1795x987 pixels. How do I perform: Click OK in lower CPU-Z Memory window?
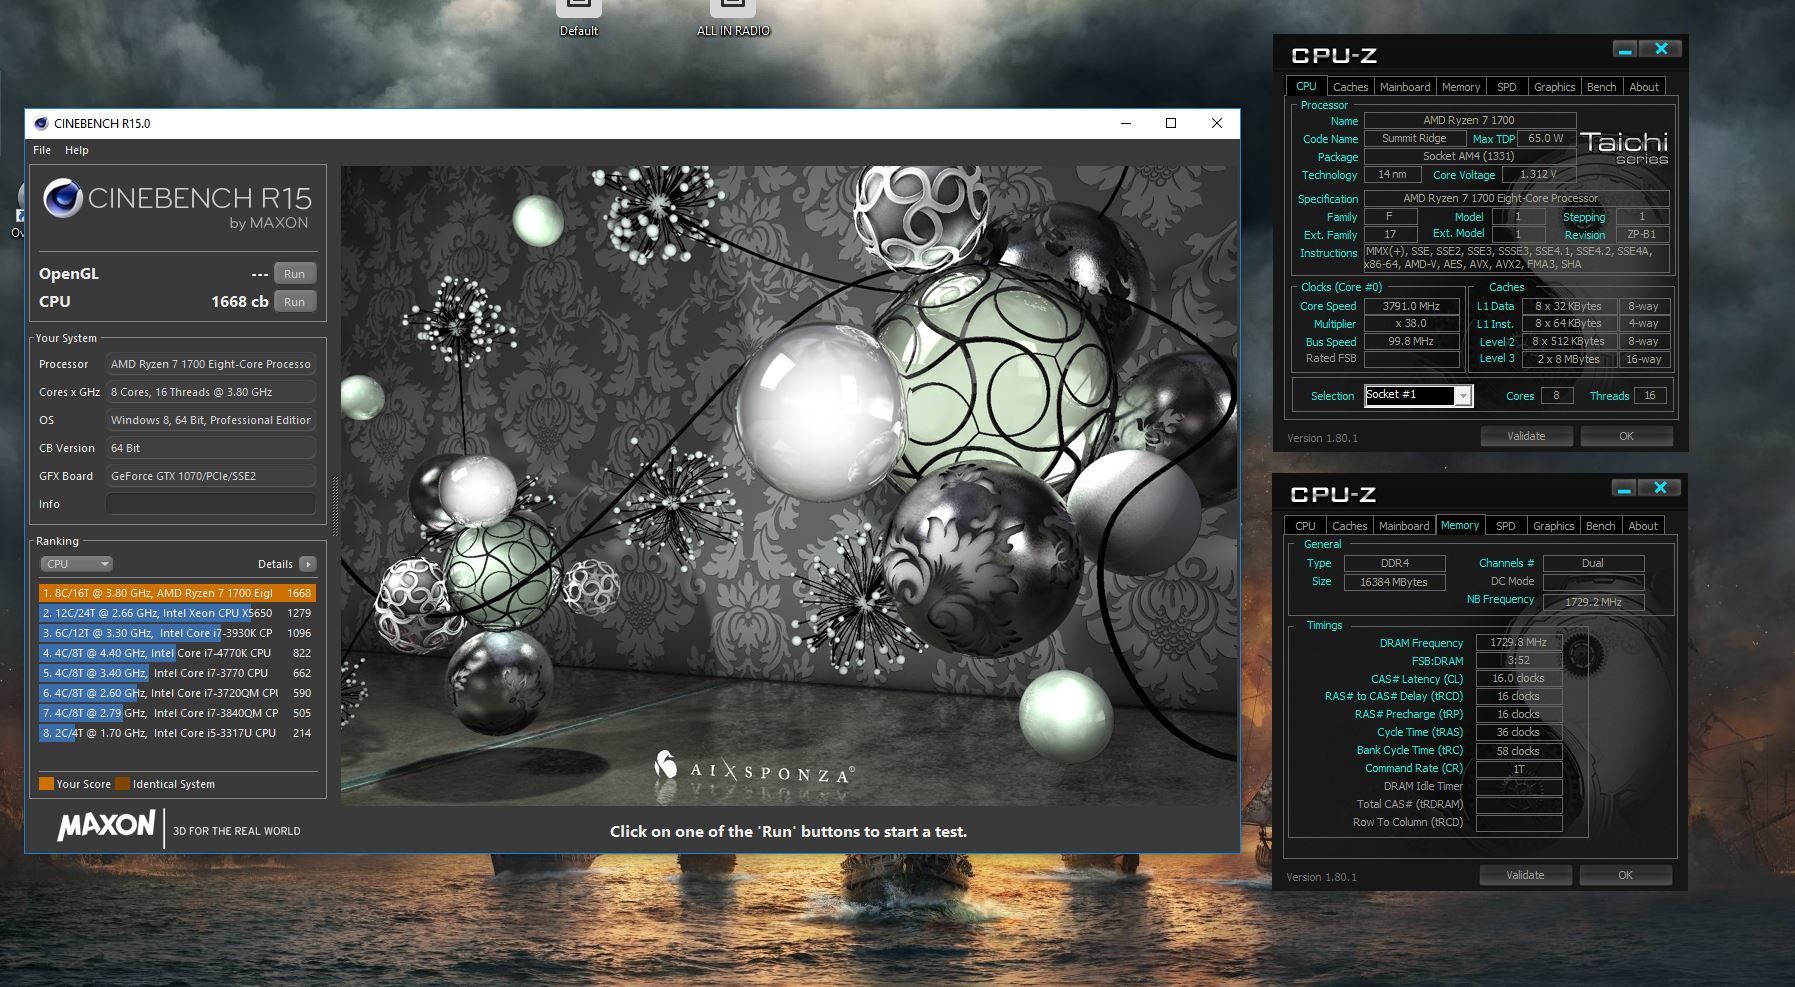(1625, 875)
